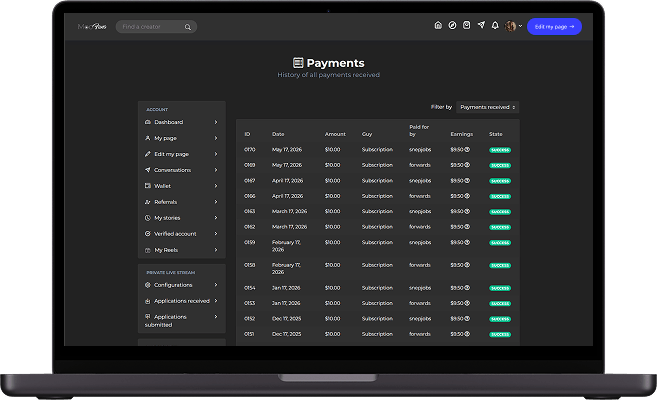Click earnings info icon for Dec 17 snepjobs row
657x401 pixels.
(467, 318)
